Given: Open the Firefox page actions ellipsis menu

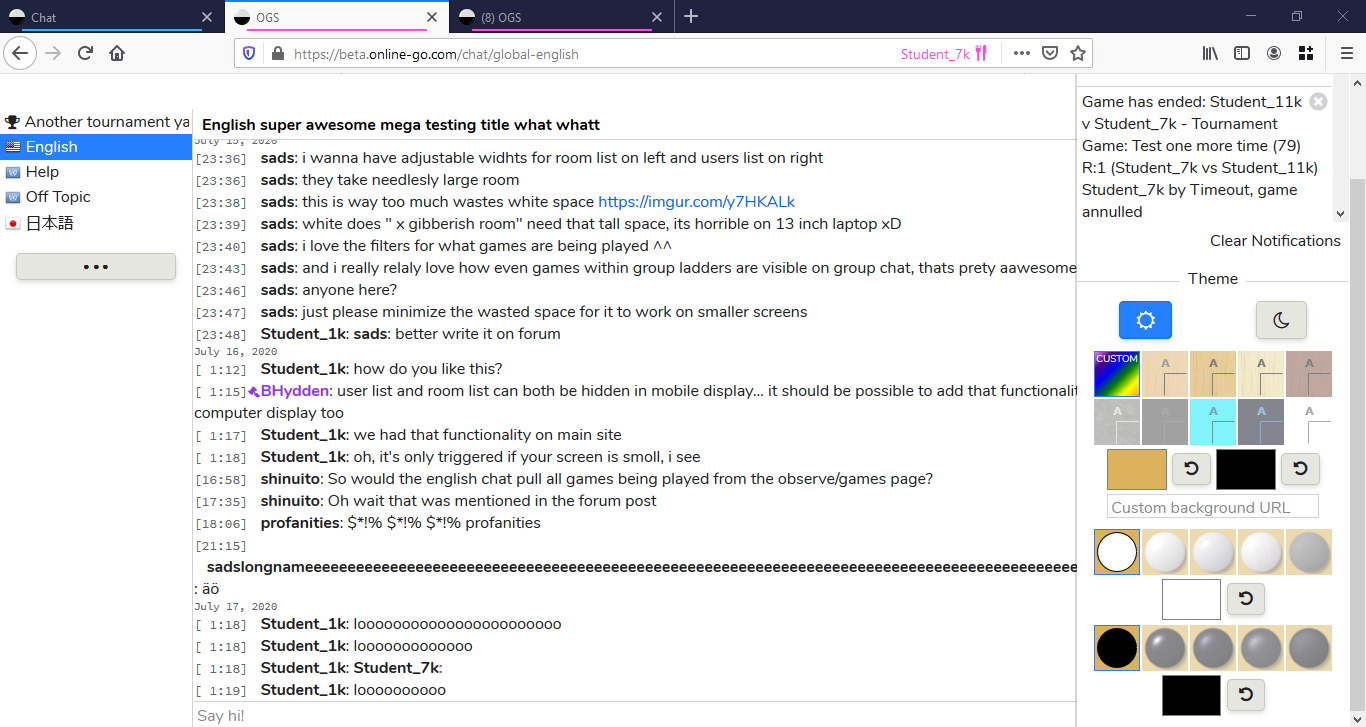Looking at the screenshot, I should (1021, 54).
